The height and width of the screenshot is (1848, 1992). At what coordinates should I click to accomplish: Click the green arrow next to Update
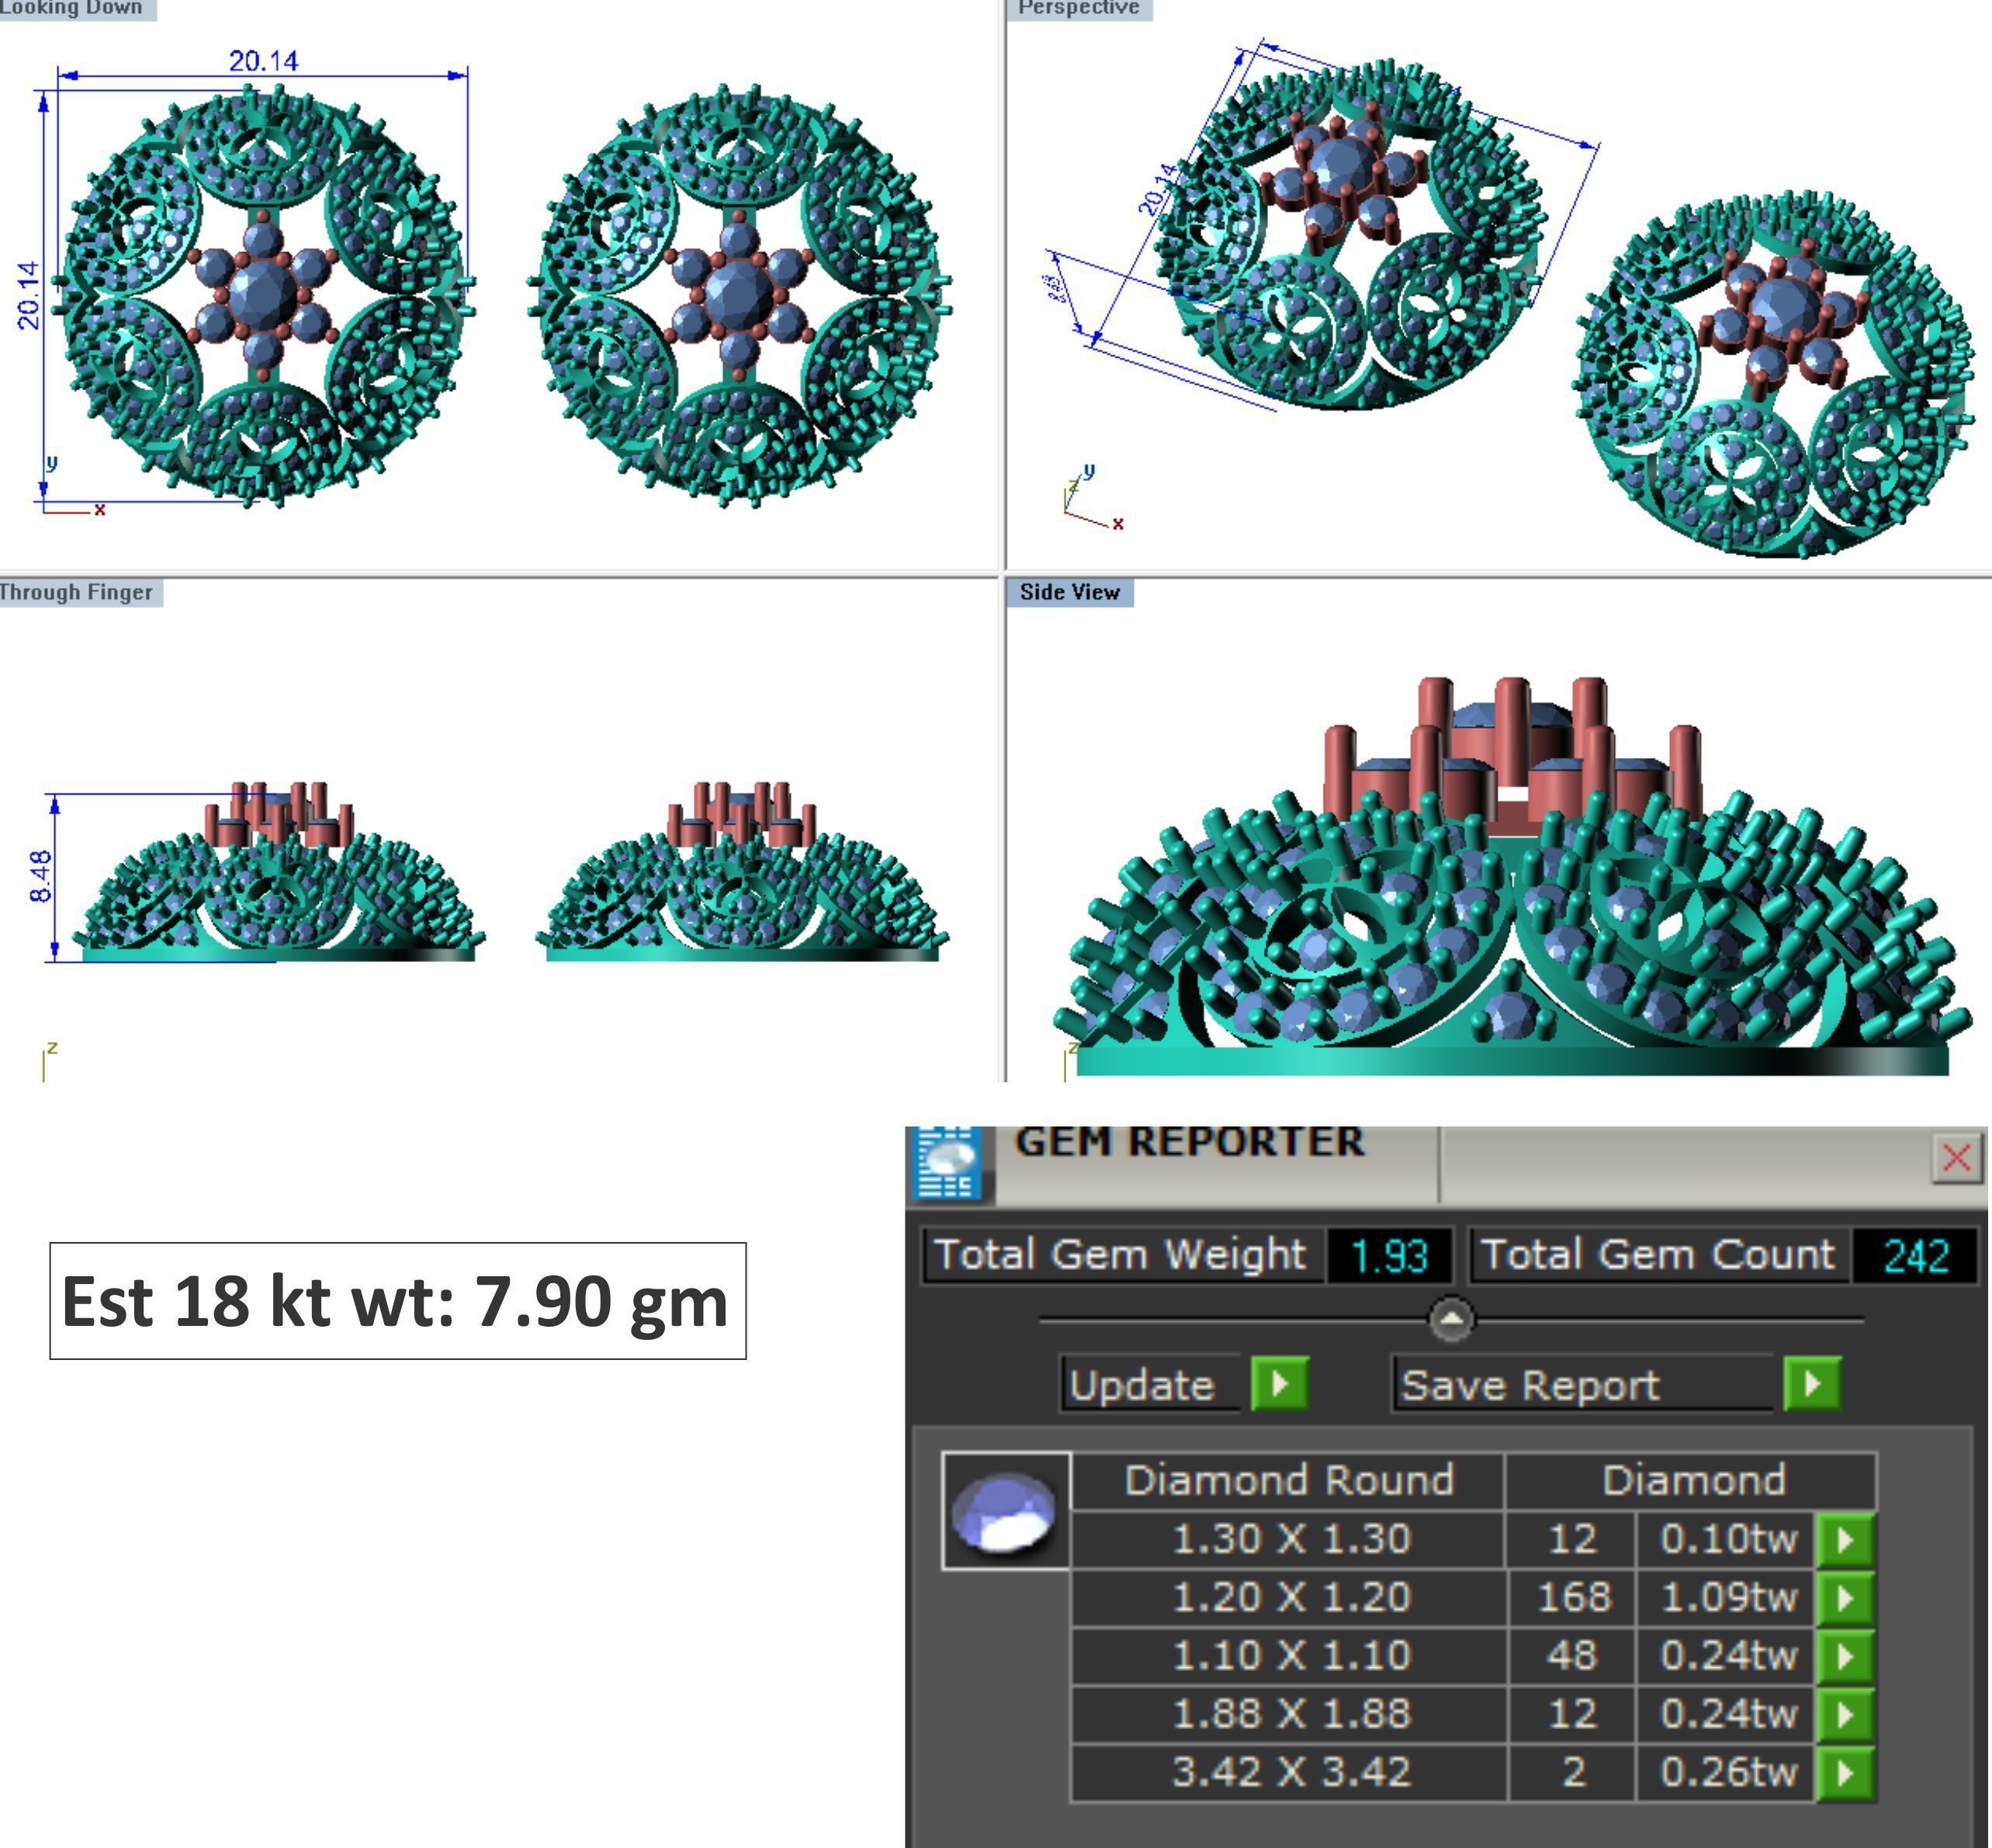1279,1384
